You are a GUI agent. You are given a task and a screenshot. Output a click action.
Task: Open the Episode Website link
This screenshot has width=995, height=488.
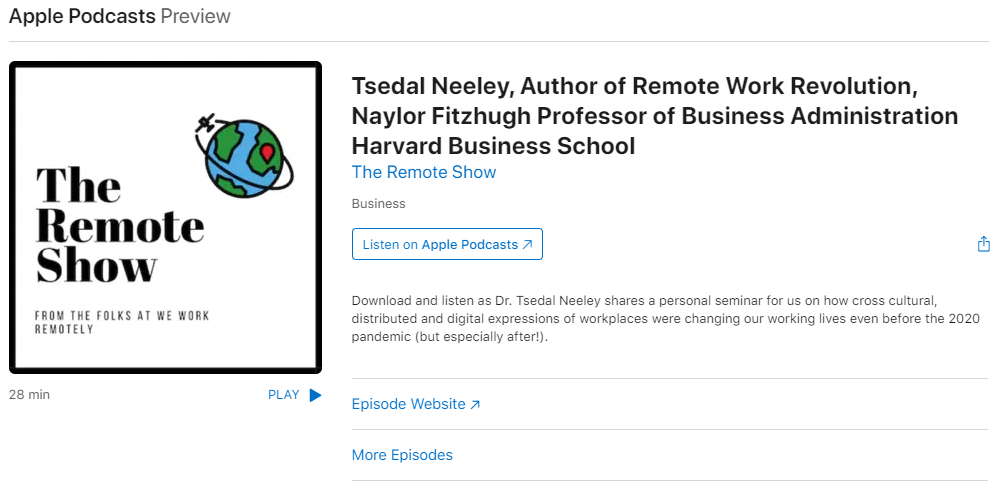coord(416,404)
